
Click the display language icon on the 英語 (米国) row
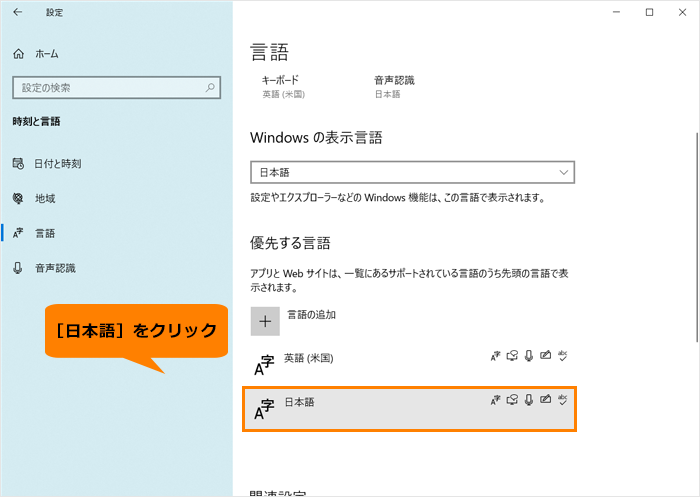click(495, 356)
